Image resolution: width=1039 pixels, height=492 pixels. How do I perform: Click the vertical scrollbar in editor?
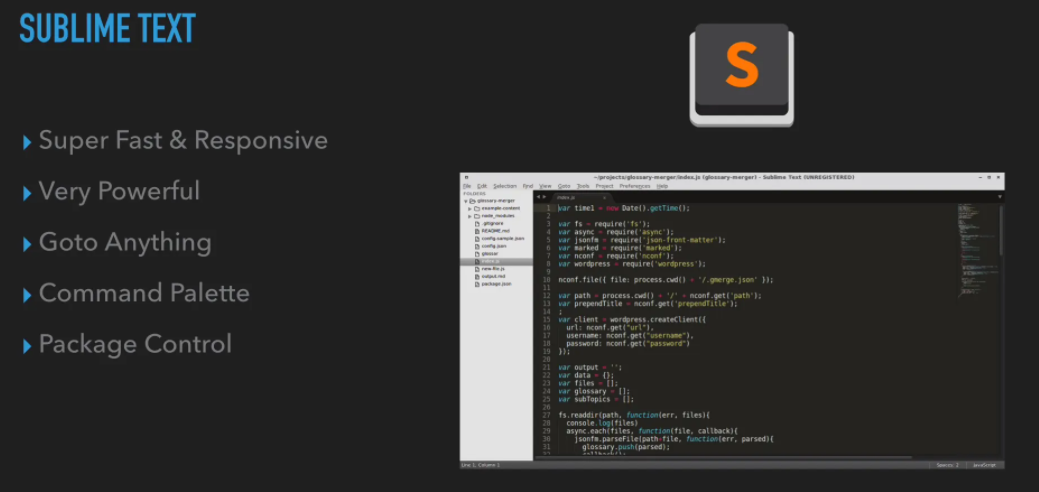pos(1001,229)
